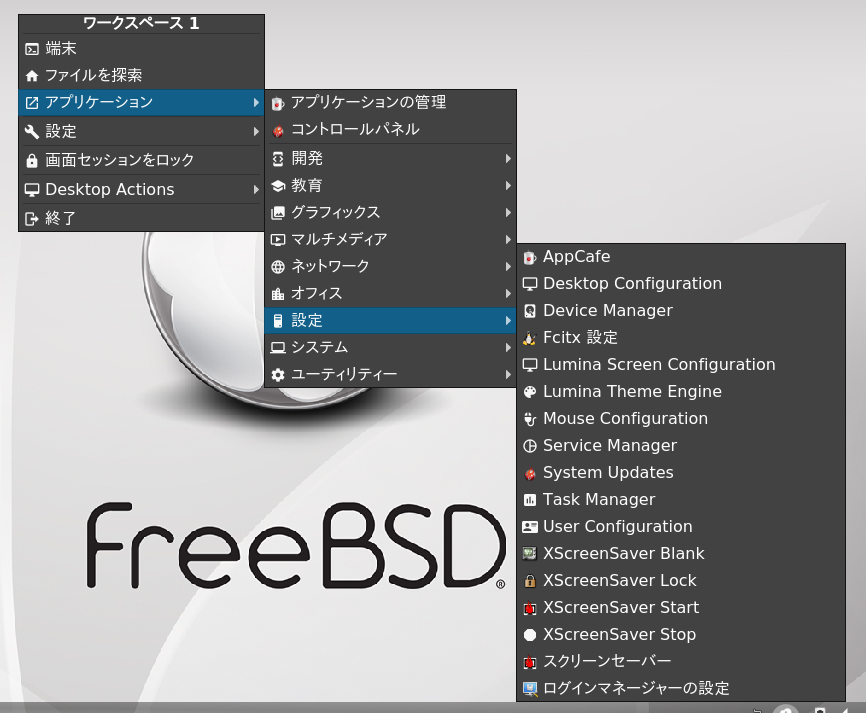Expand the 設定 arrow in the main menu

click(256, 131)
